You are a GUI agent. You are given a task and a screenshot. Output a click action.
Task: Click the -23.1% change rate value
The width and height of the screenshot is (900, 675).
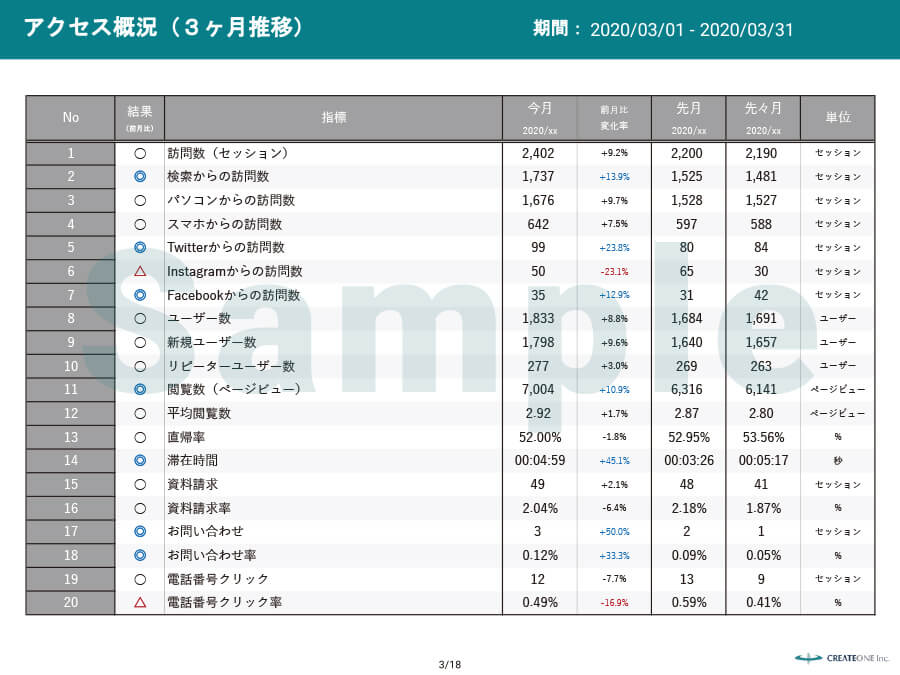coord(614,271)
